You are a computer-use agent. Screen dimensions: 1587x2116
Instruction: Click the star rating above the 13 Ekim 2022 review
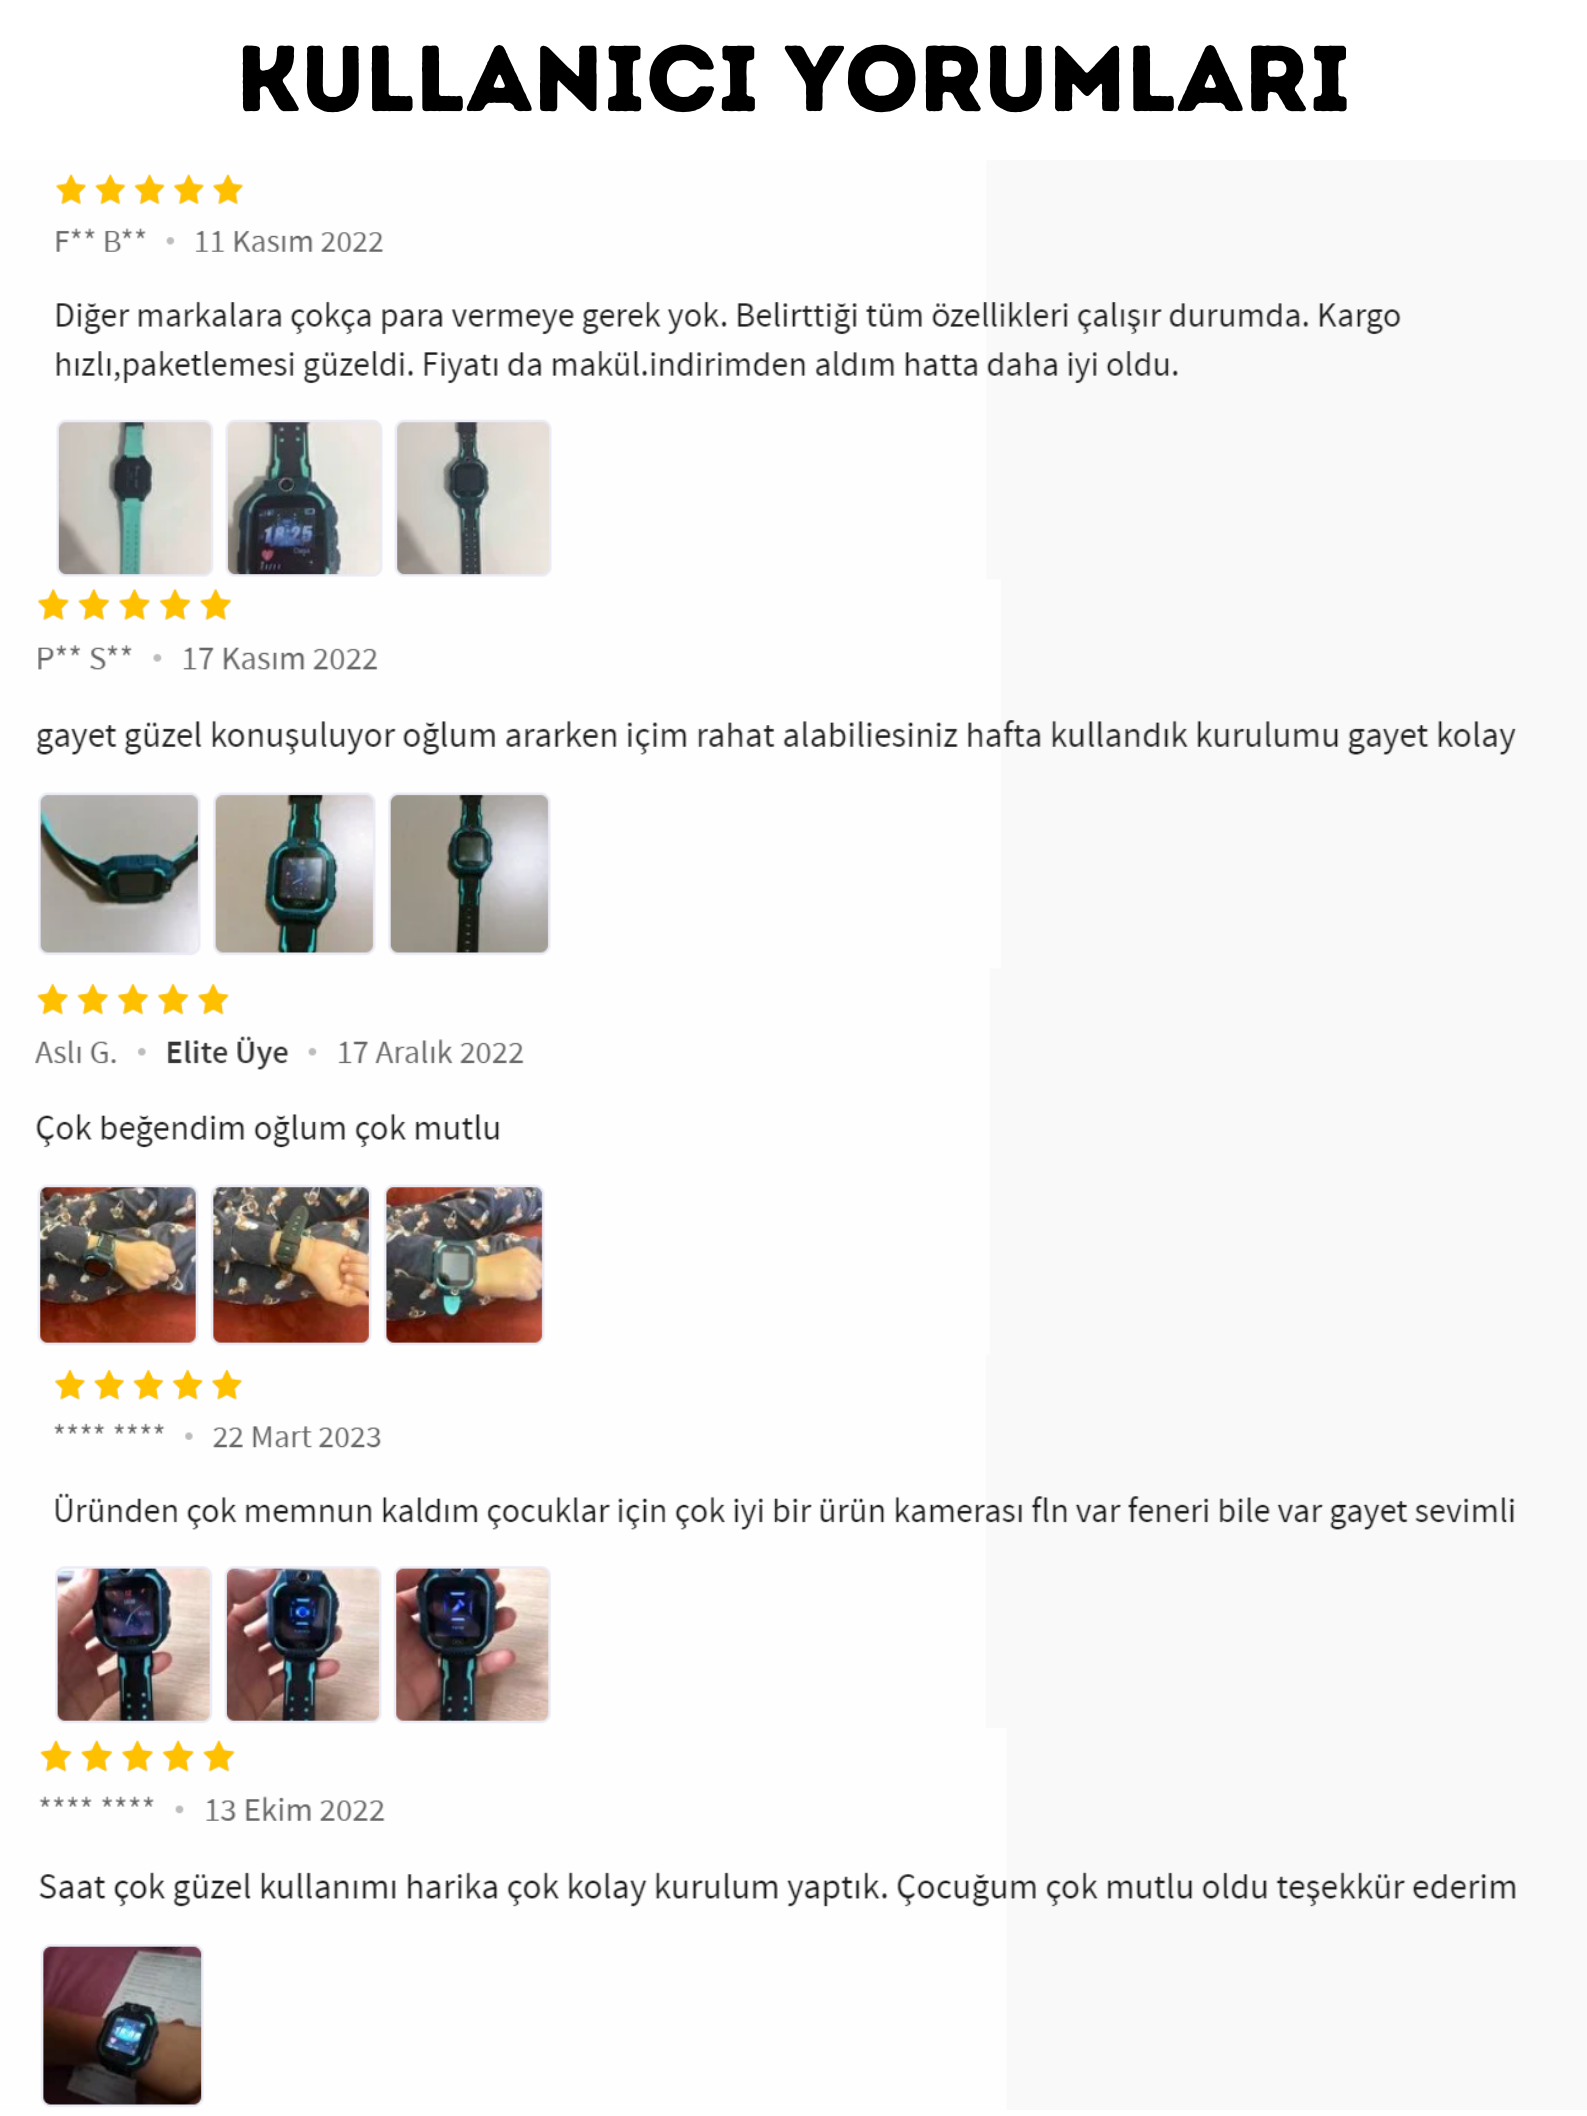[138, 1757]
